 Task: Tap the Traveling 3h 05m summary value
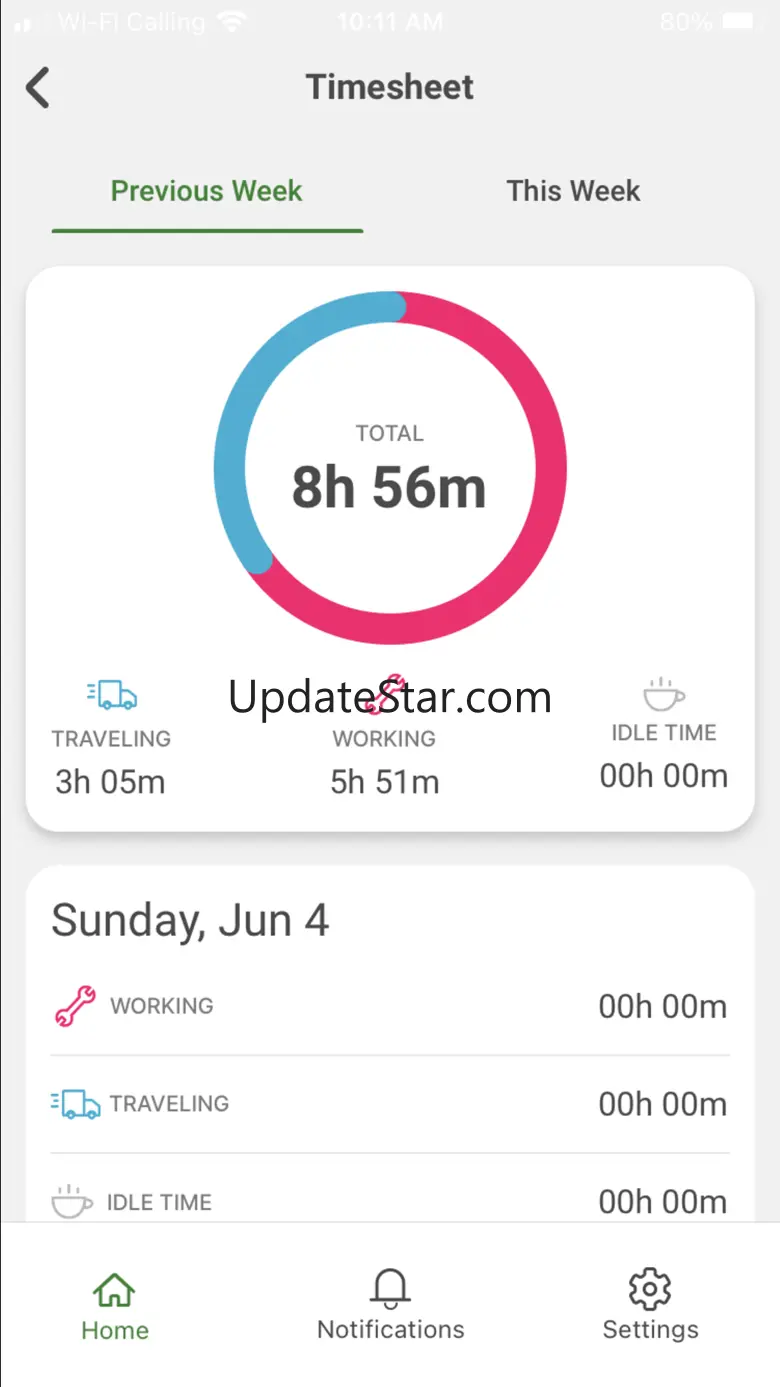pos(110,782)
